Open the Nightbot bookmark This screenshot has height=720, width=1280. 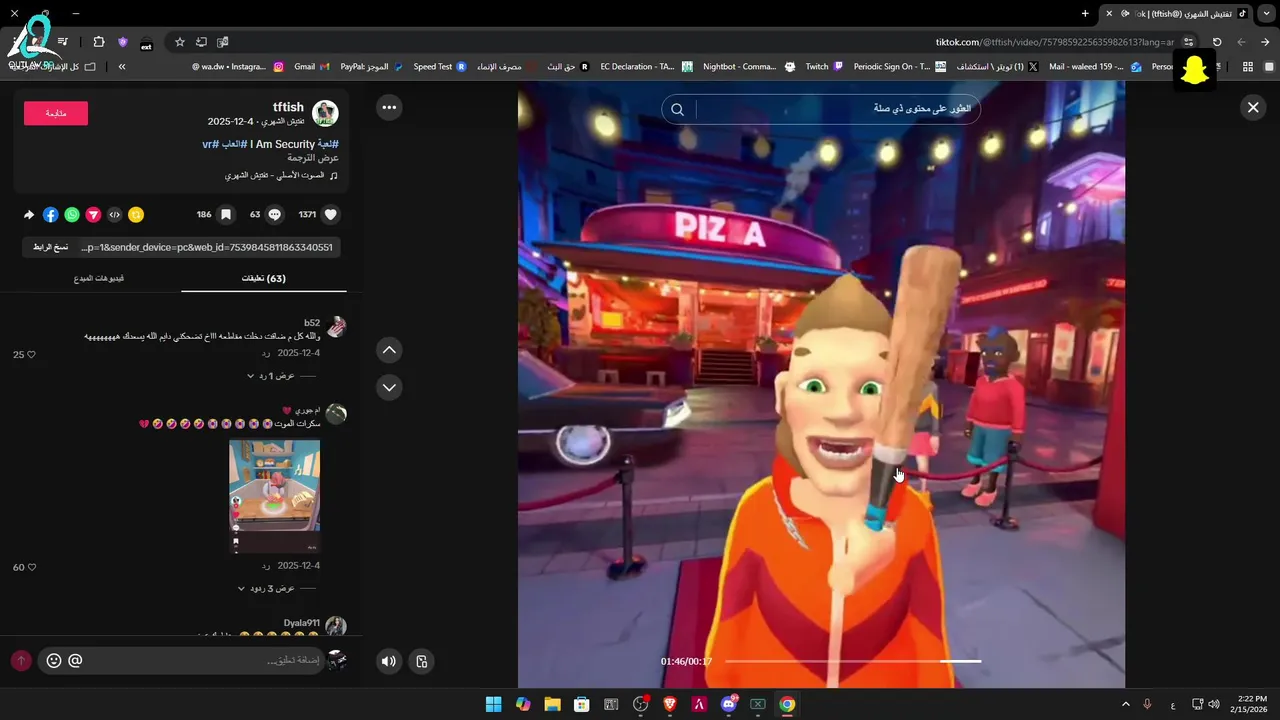click(x=749, y=67)
